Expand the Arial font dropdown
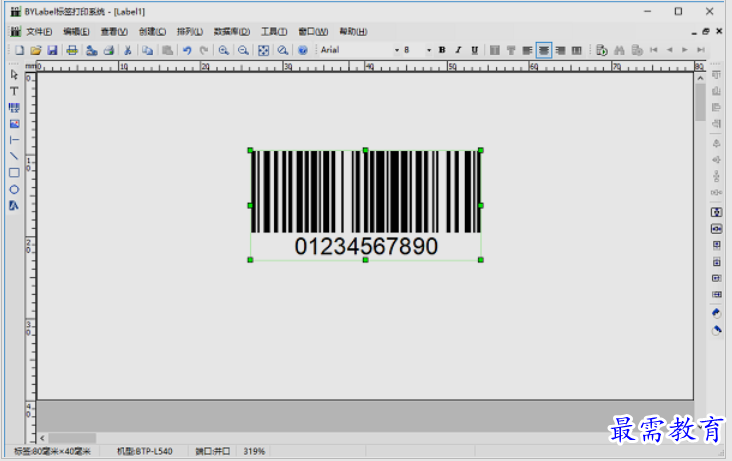Viewport: 732px width, 461px height. click(396, 50)
